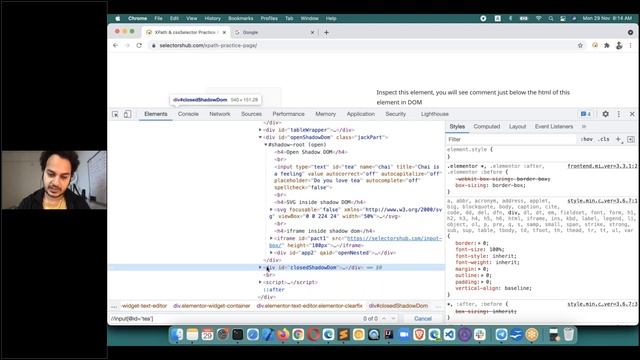Switch to the Layout tab

[x=517, y=127]
